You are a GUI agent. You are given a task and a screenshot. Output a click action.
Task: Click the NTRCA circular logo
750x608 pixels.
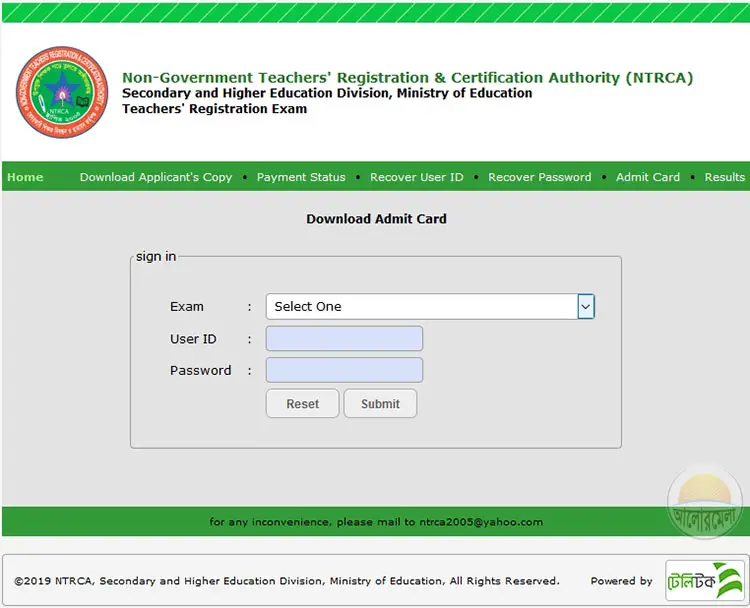[x=61, y=93]
